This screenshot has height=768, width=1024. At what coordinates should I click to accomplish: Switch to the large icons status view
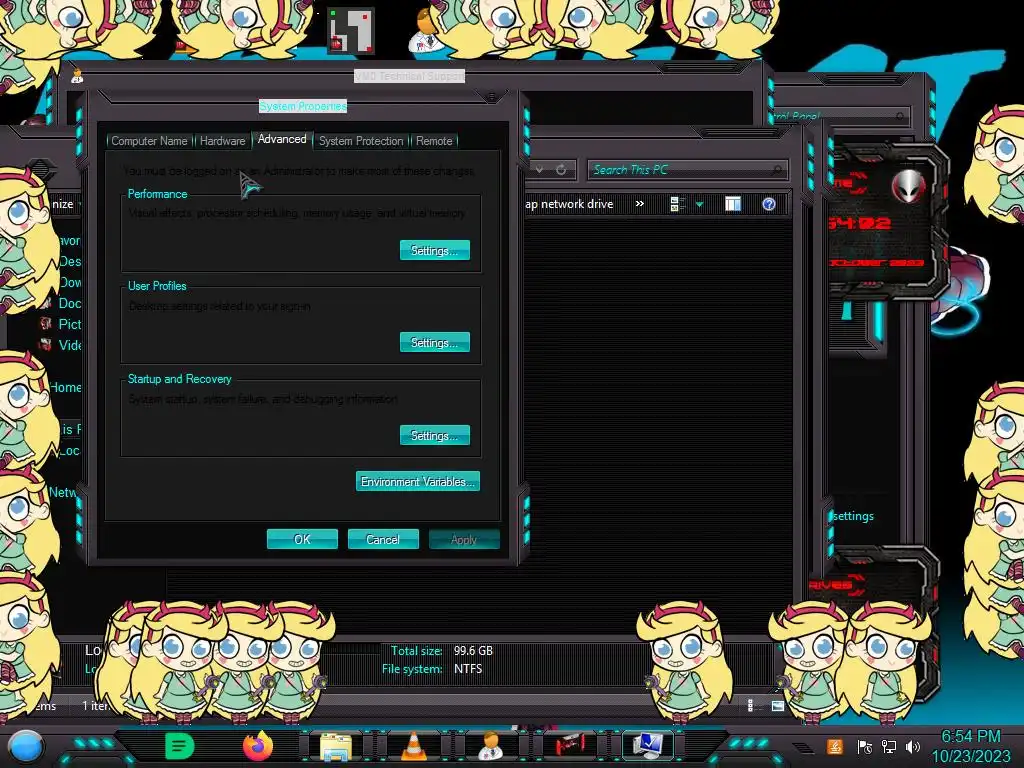(x=777, y=705)
